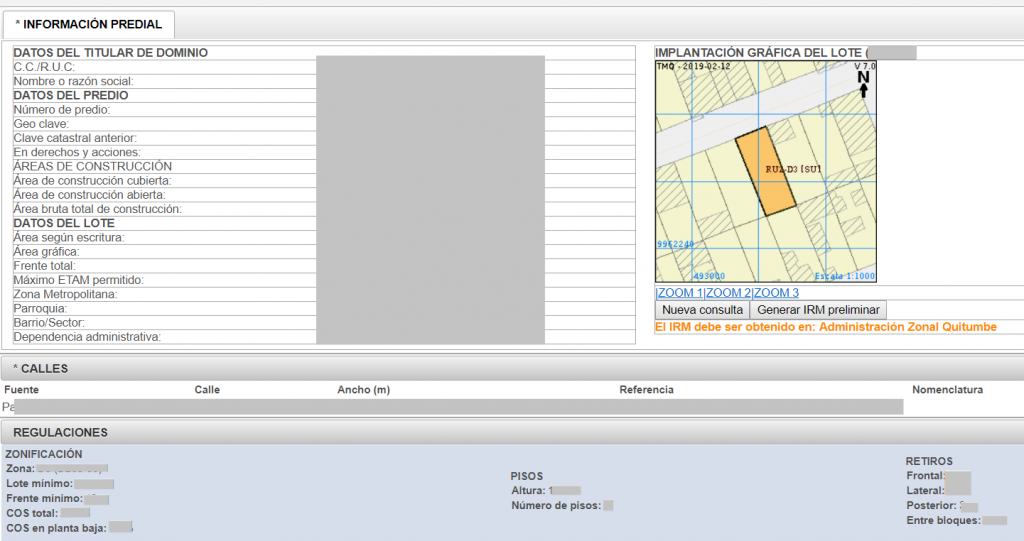The height and width of the screenshot is (541, 1024).
Task: Choose the ZOOM 3 map view
Action: pos(776,293)
